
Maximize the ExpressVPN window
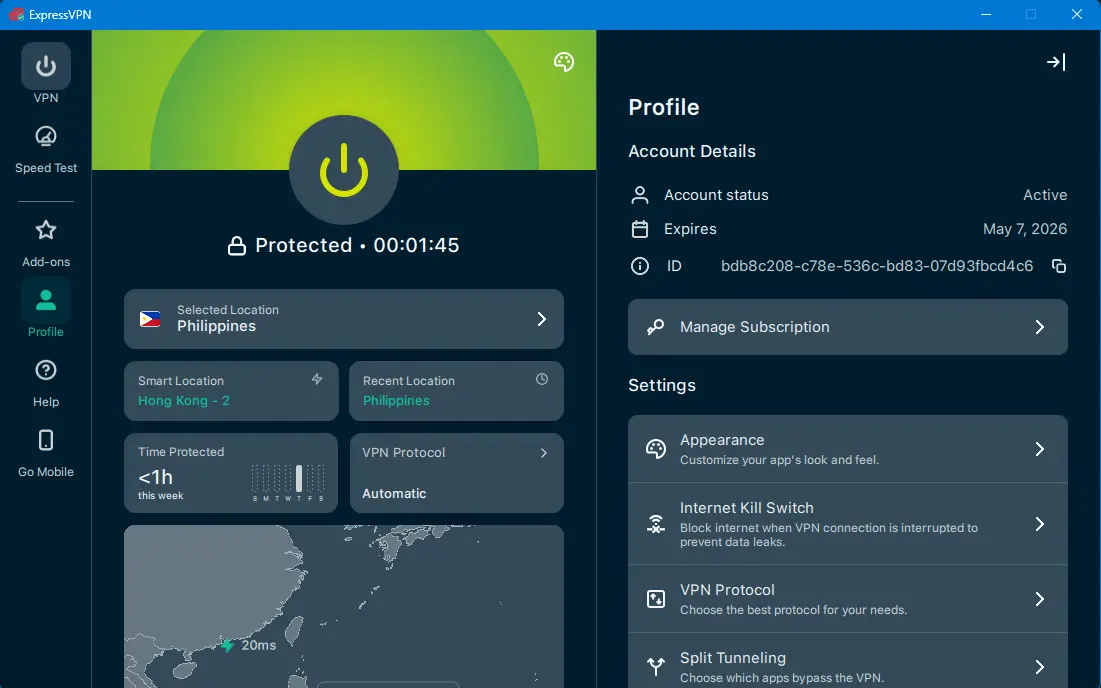click(x=1031, y=14)
